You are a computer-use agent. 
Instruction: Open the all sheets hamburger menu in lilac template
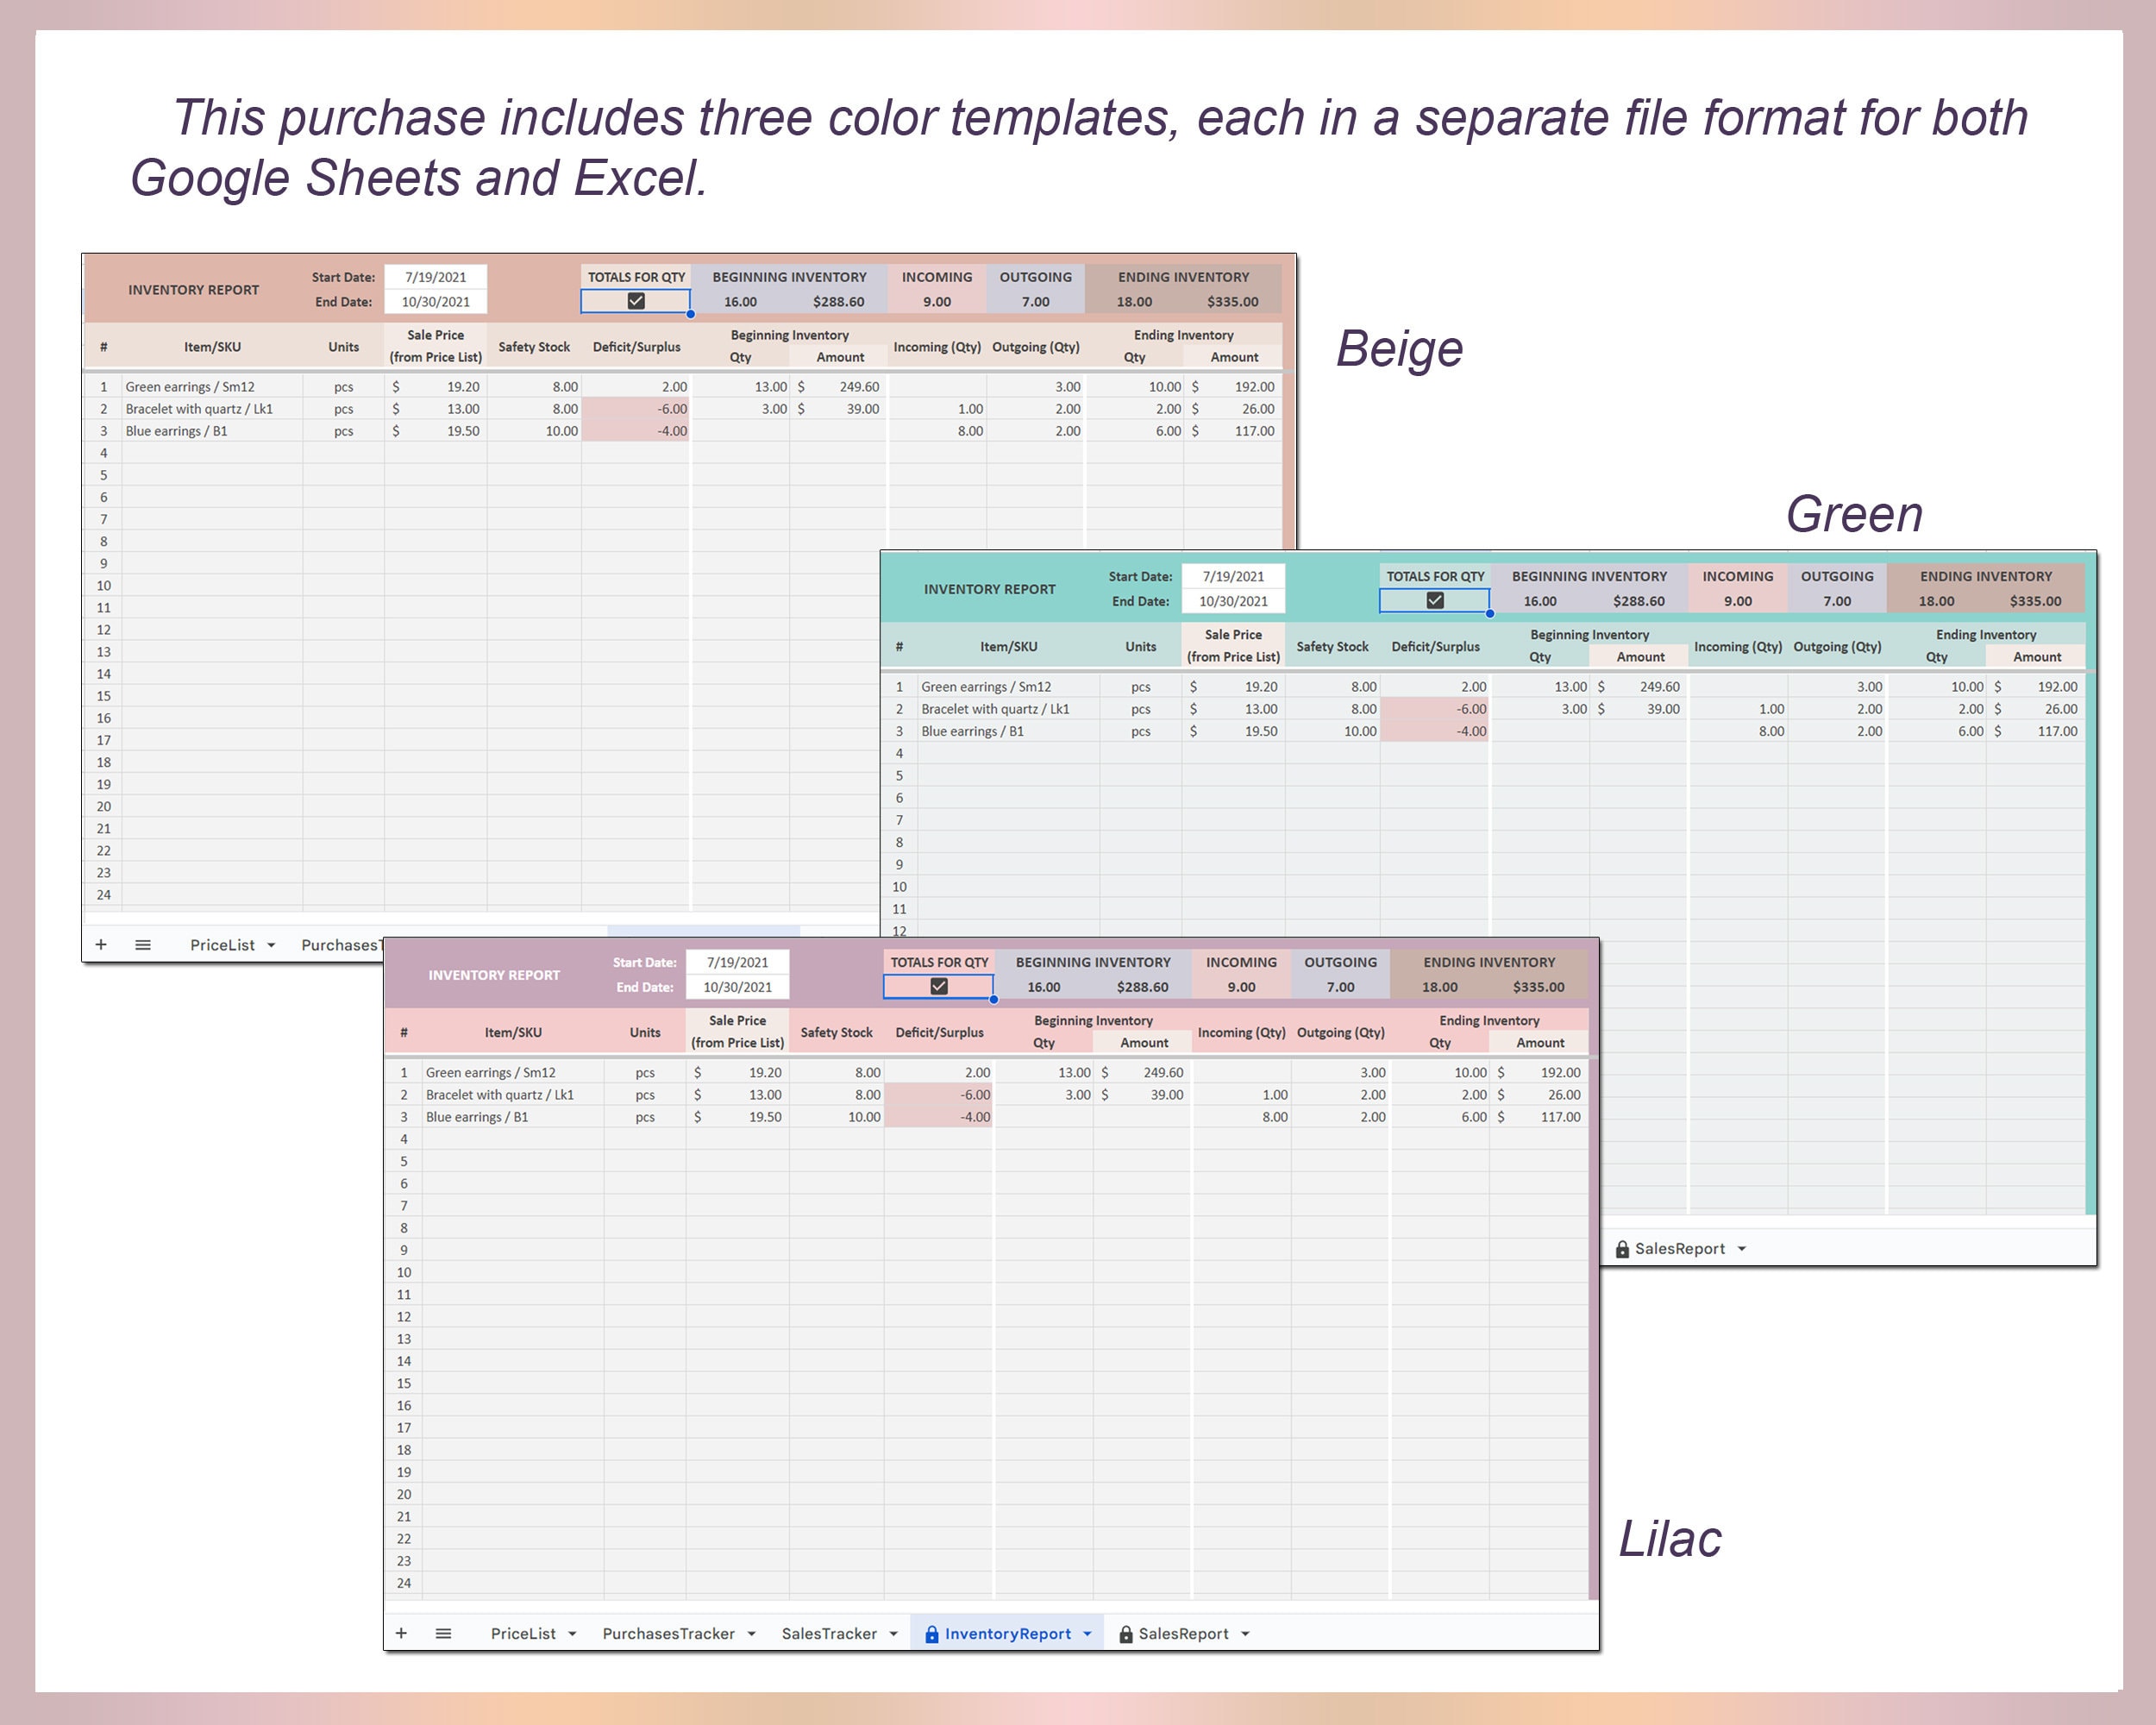[x=443, y=1633]
